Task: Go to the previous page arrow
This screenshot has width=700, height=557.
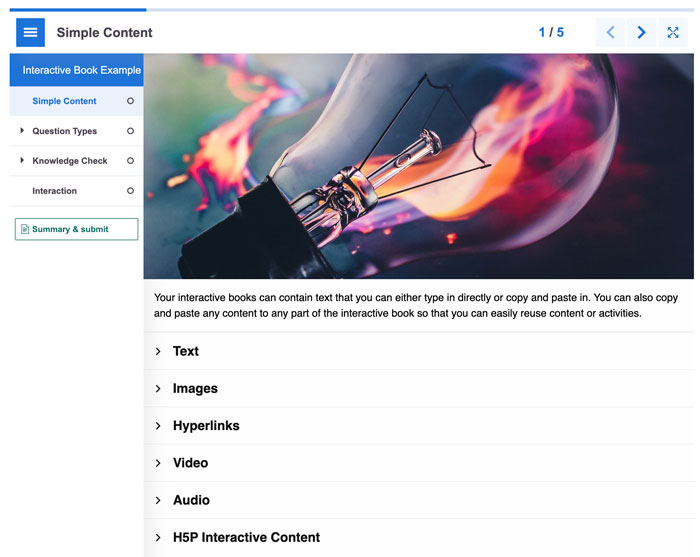Action: pyautogui.click(x=610, y=32)
